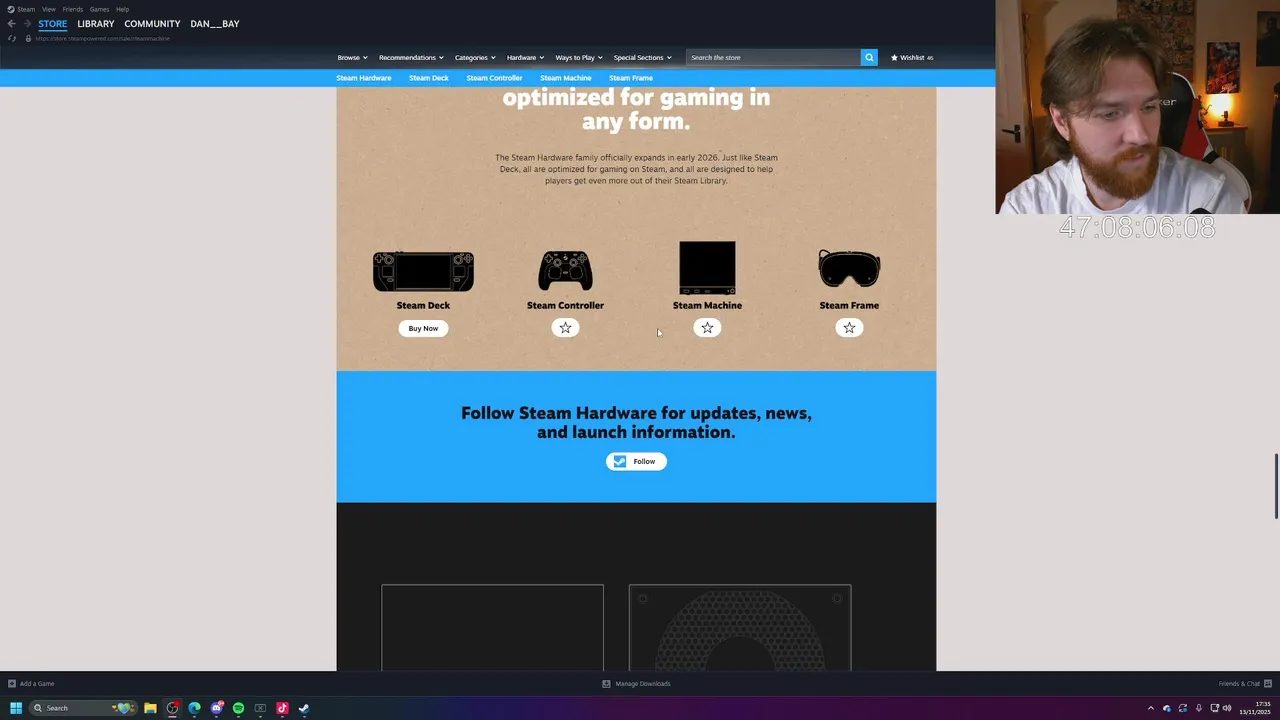Click the Steam Machine vent view thumbnail
Screen dimensions: 1280x720
[740, 628]
